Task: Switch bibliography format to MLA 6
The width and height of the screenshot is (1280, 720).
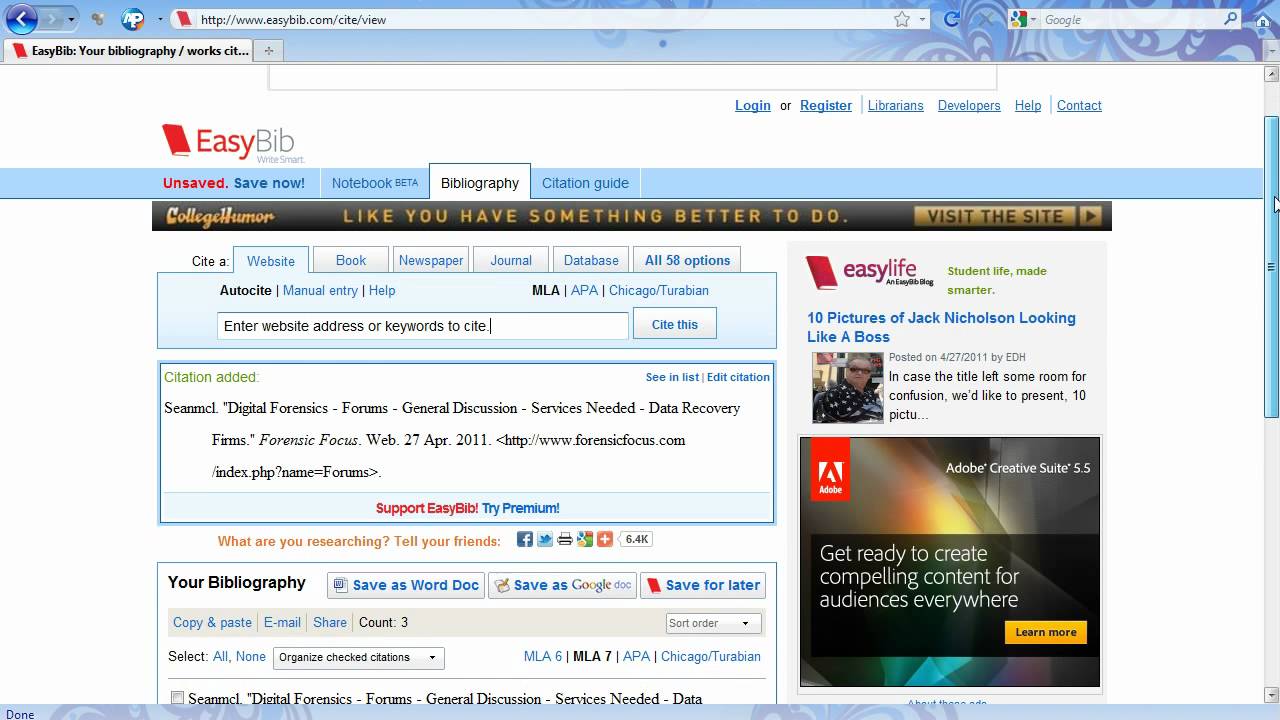Action: (543, 657)
